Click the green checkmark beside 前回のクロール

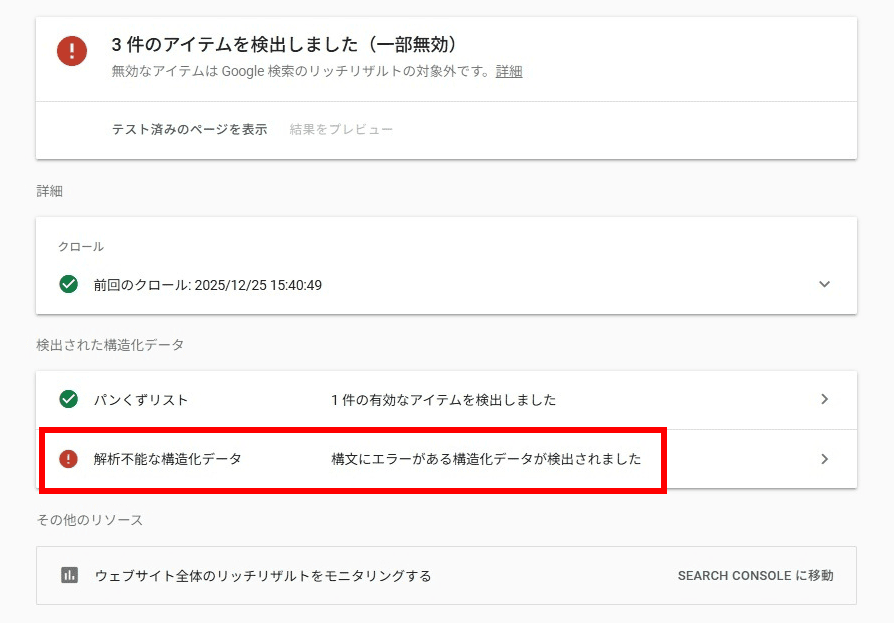[x=67, y=284]
